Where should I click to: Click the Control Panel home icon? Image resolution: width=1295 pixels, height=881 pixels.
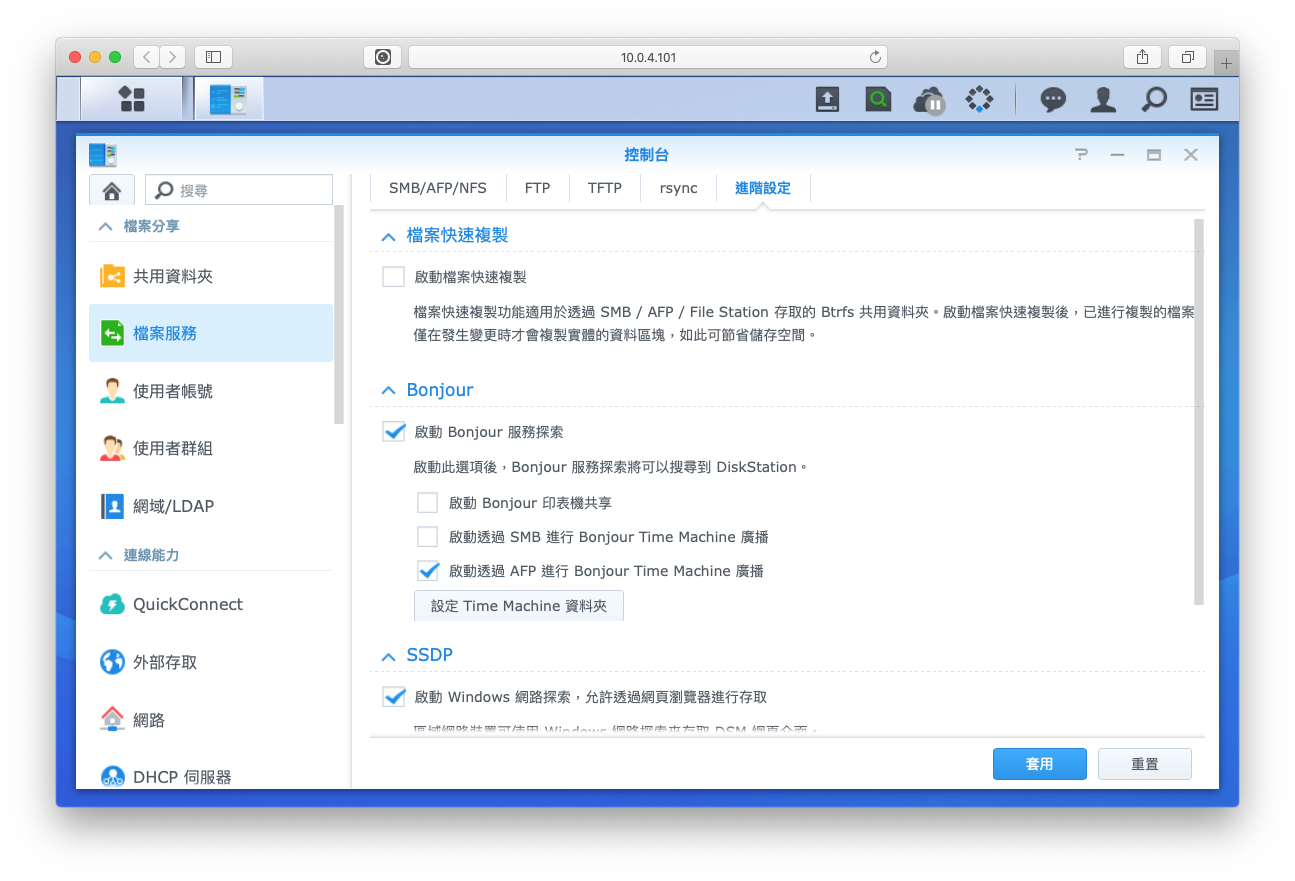click(x=112, y=190)
